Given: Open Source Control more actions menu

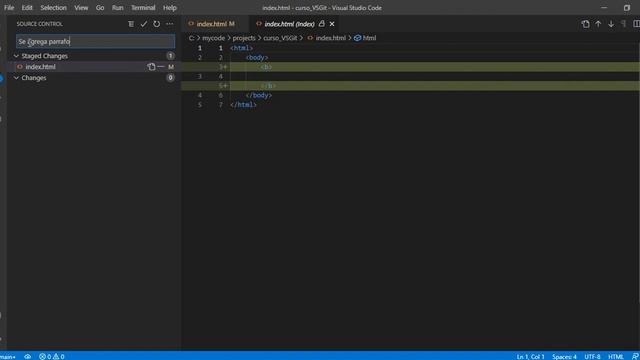Looking at the screenshot, I should 169,24.
